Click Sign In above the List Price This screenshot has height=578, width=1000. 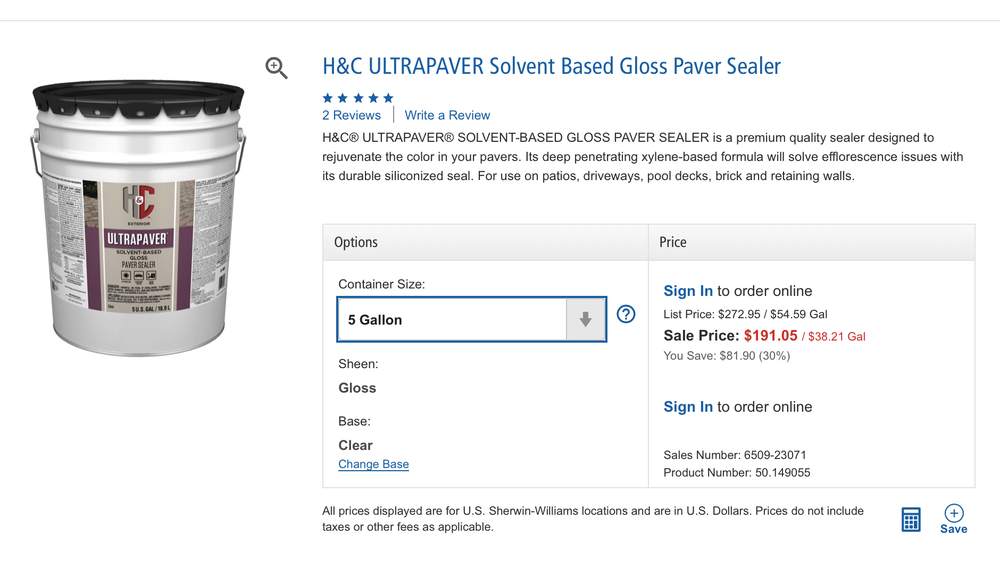click(x=688, y=291)
